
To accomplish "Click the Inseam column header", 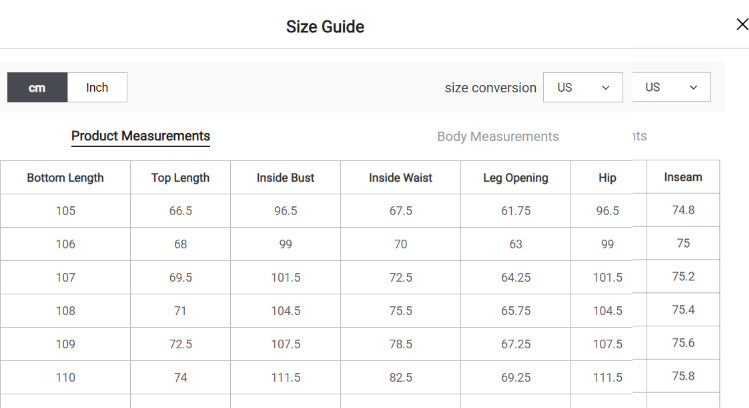I will 683,177.
